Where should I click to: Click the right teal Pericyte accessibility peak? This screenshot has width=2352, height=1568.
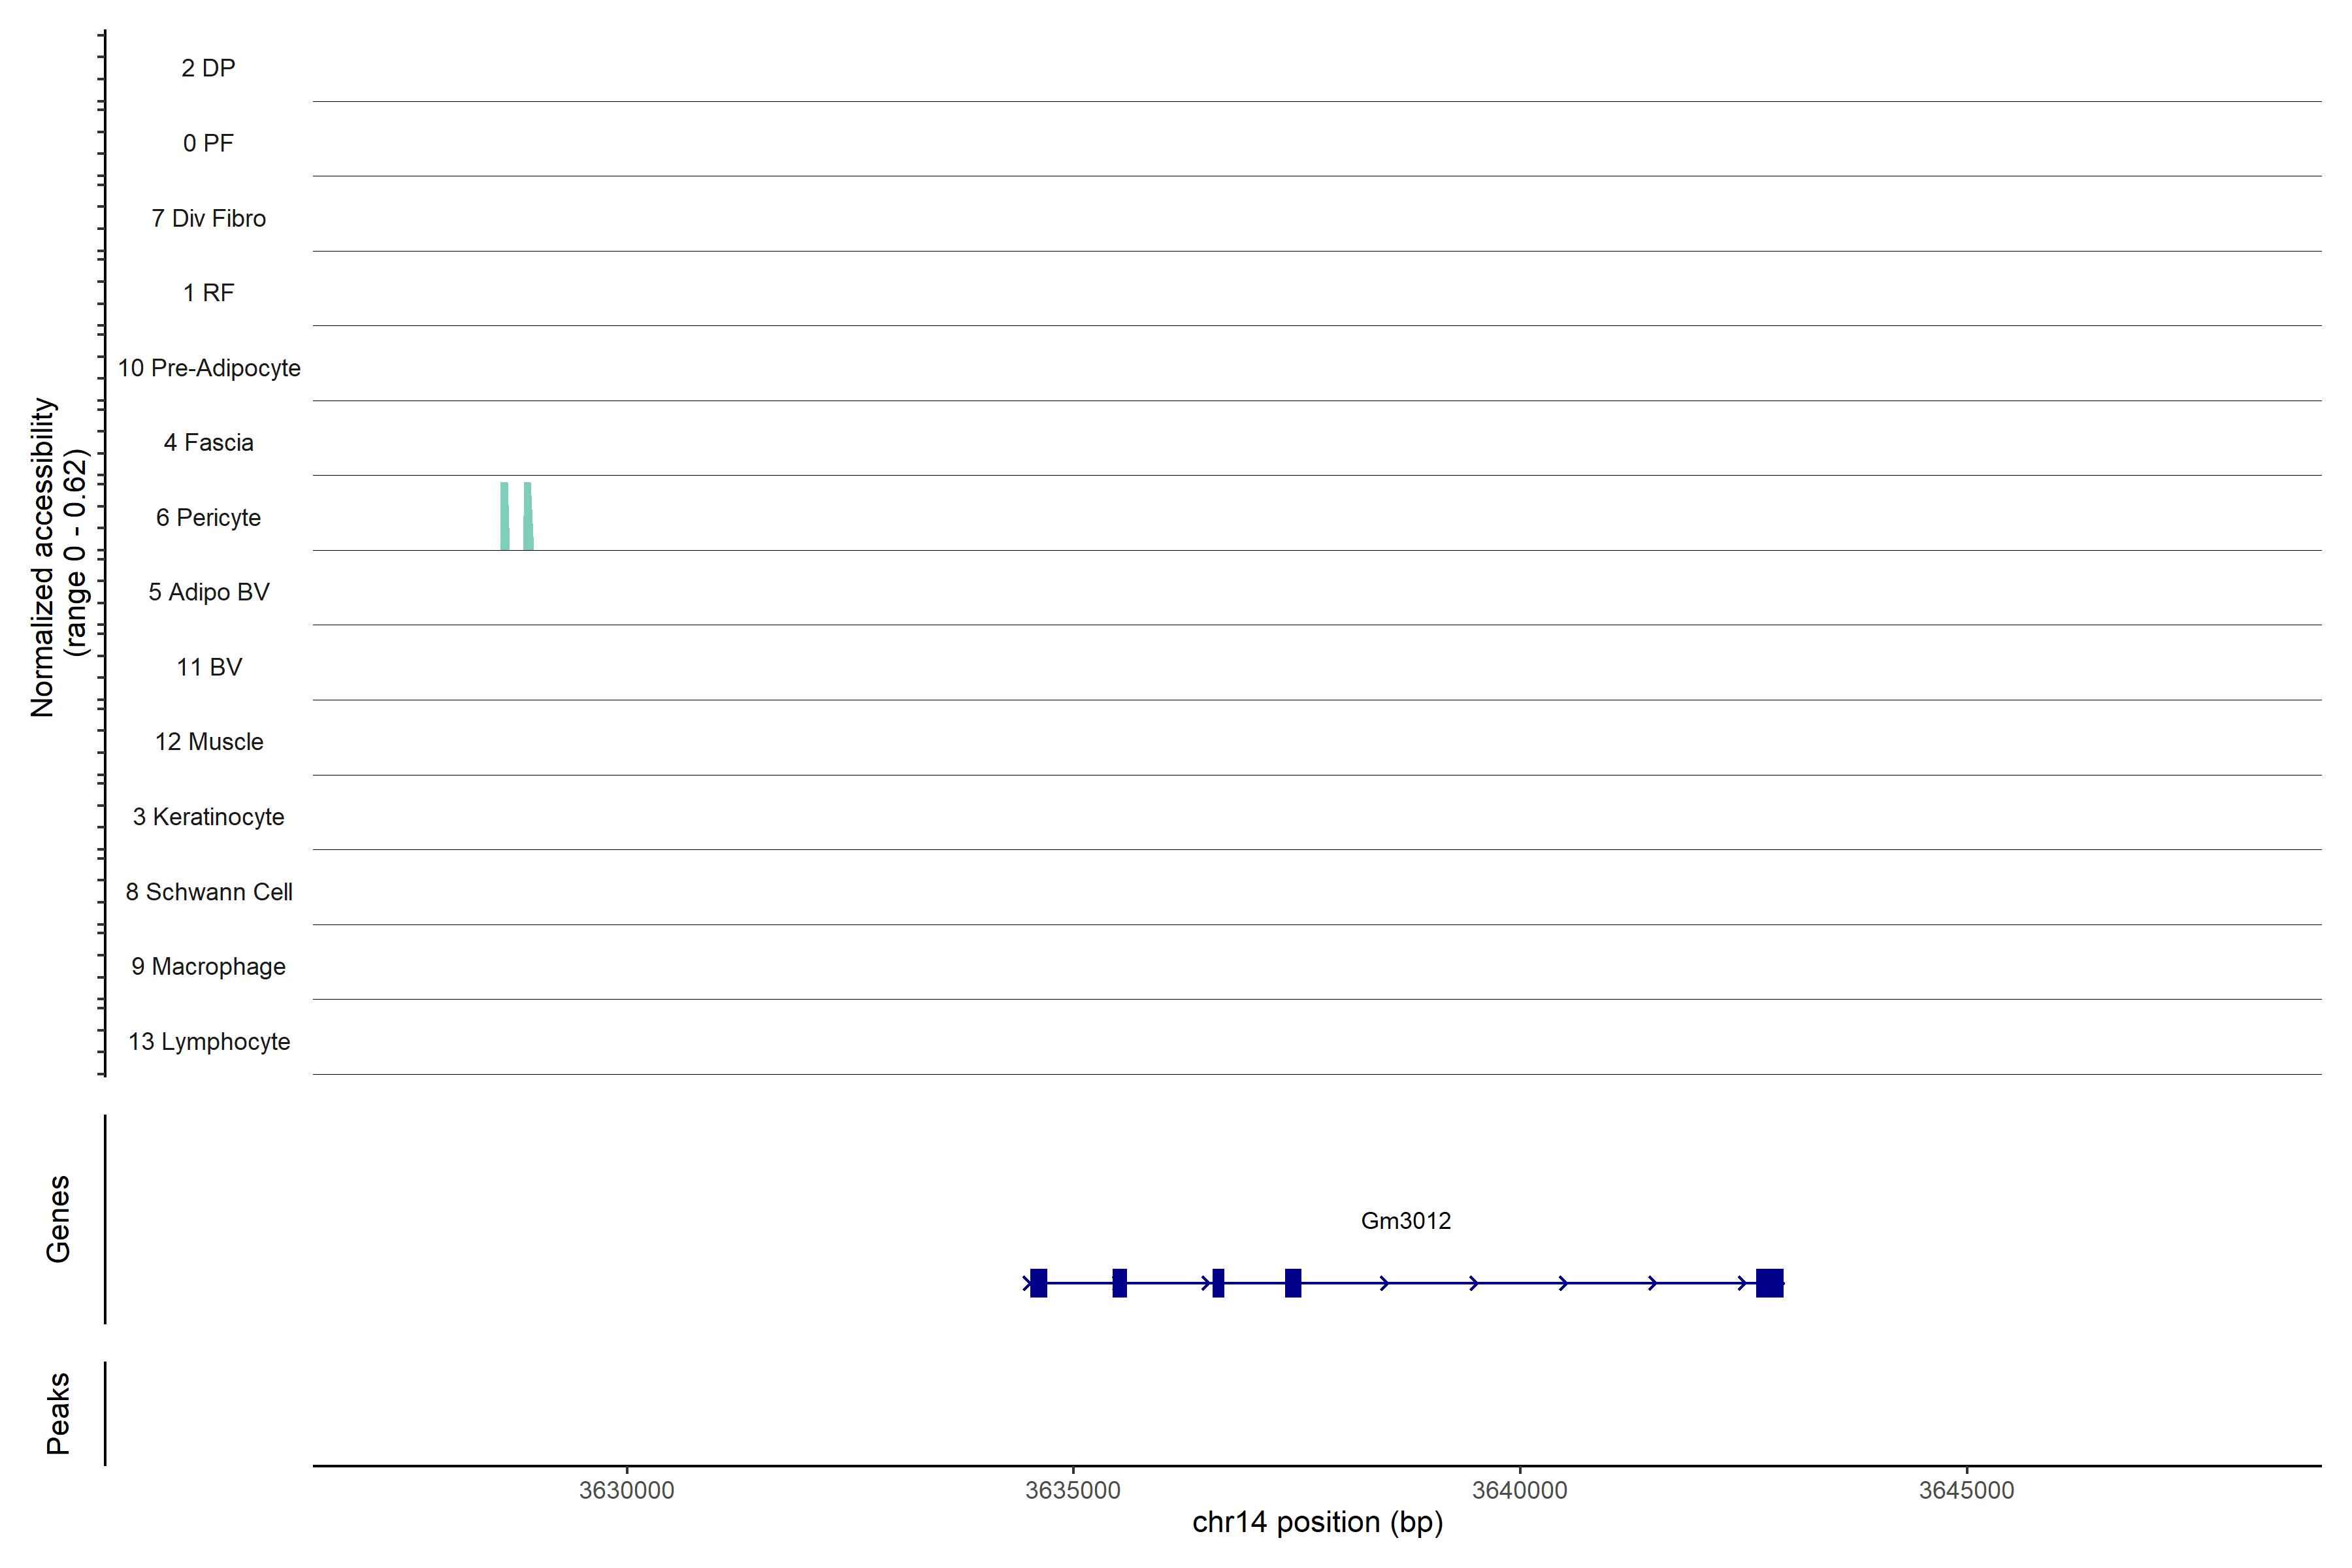point(528,517)
